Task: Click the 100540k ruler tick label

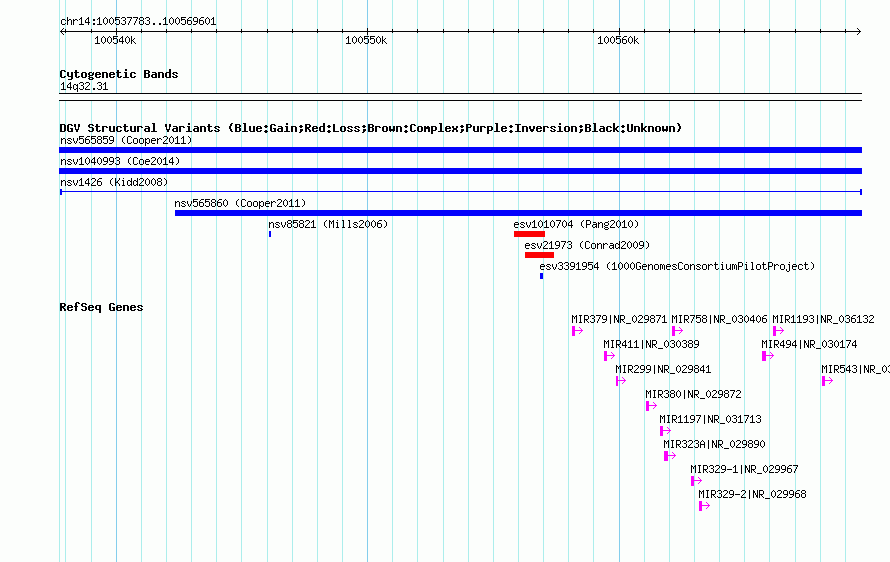Action: [115, 40]
